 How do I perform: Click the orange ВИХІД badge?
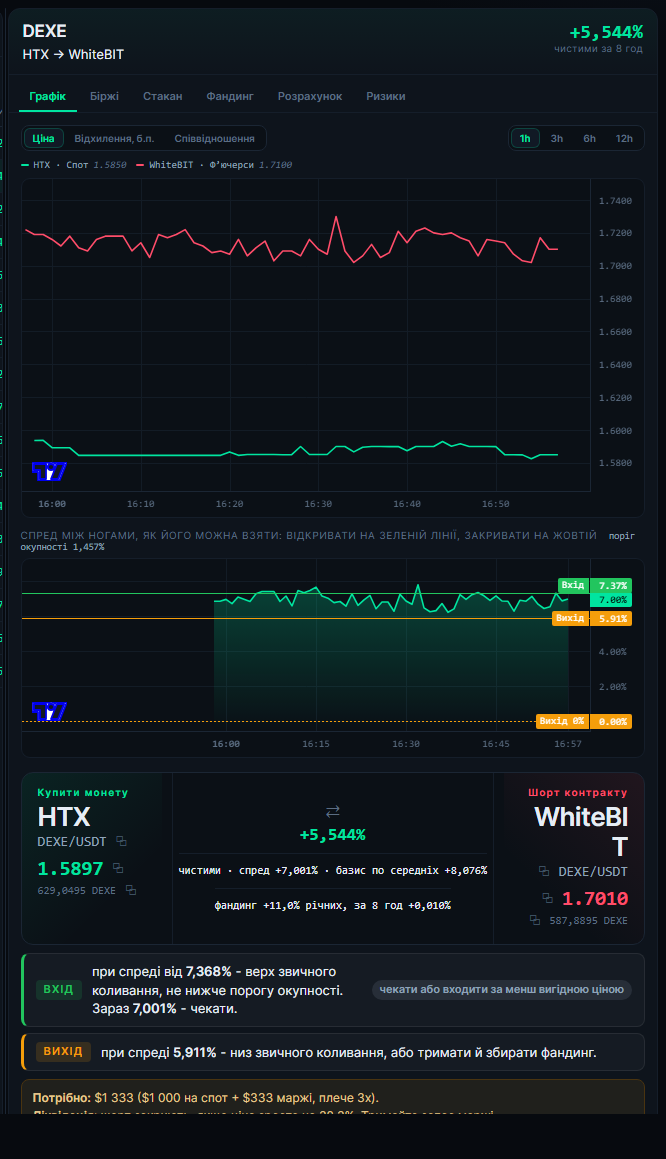63,1051
